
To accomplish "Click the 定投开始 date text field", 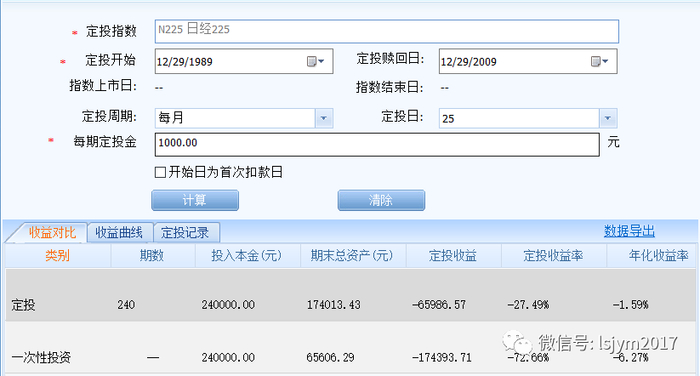I will click(x=230, y=61).
